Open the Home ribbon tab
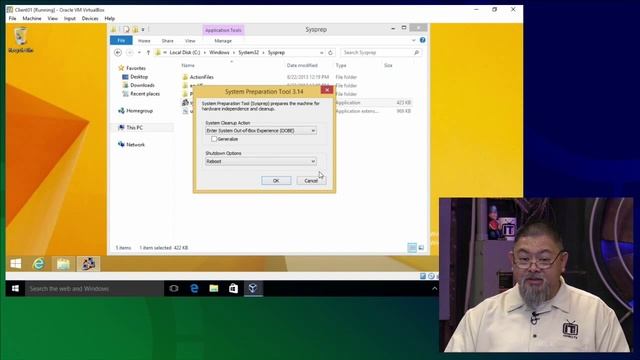Viewport: 640px width, 360px height. [144, 41]
